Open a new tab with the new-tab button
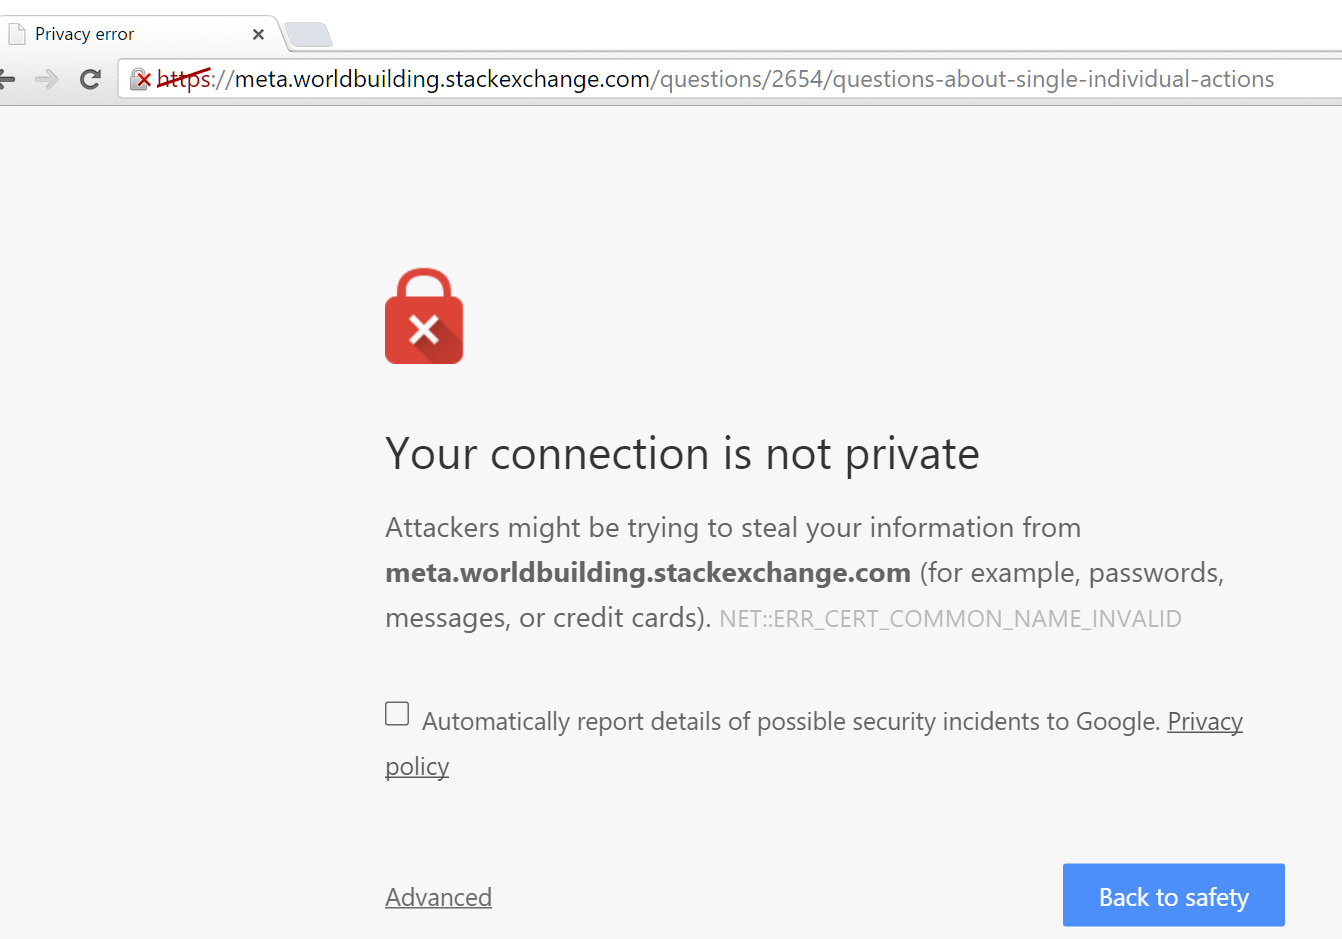Screen dimensions: 1342x939 309,35
